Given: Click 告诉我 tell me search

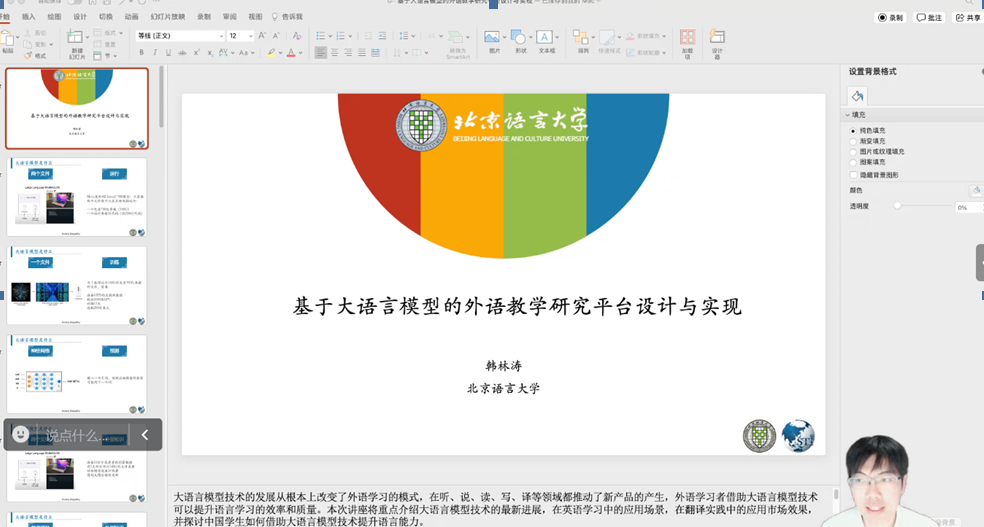Looking at the screenshot, I should pos(287,17).
